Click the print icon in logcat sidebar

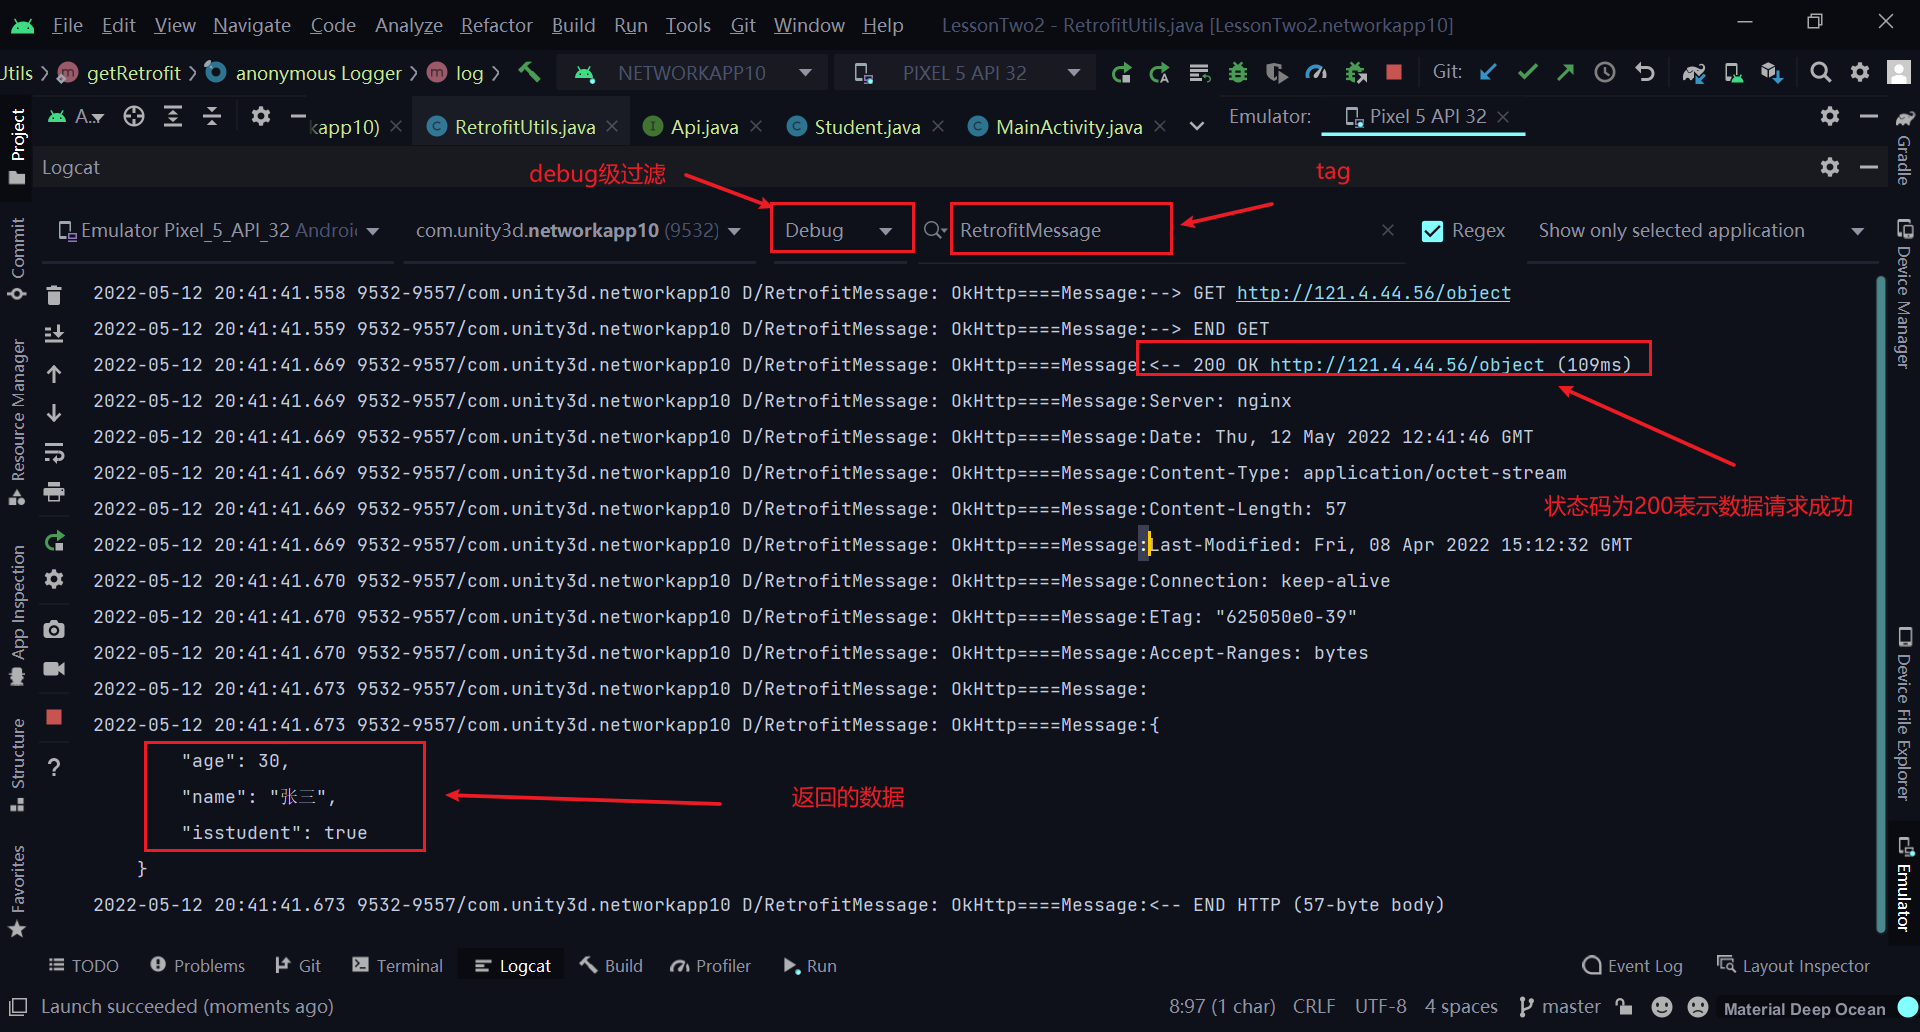tap(54, 492)
